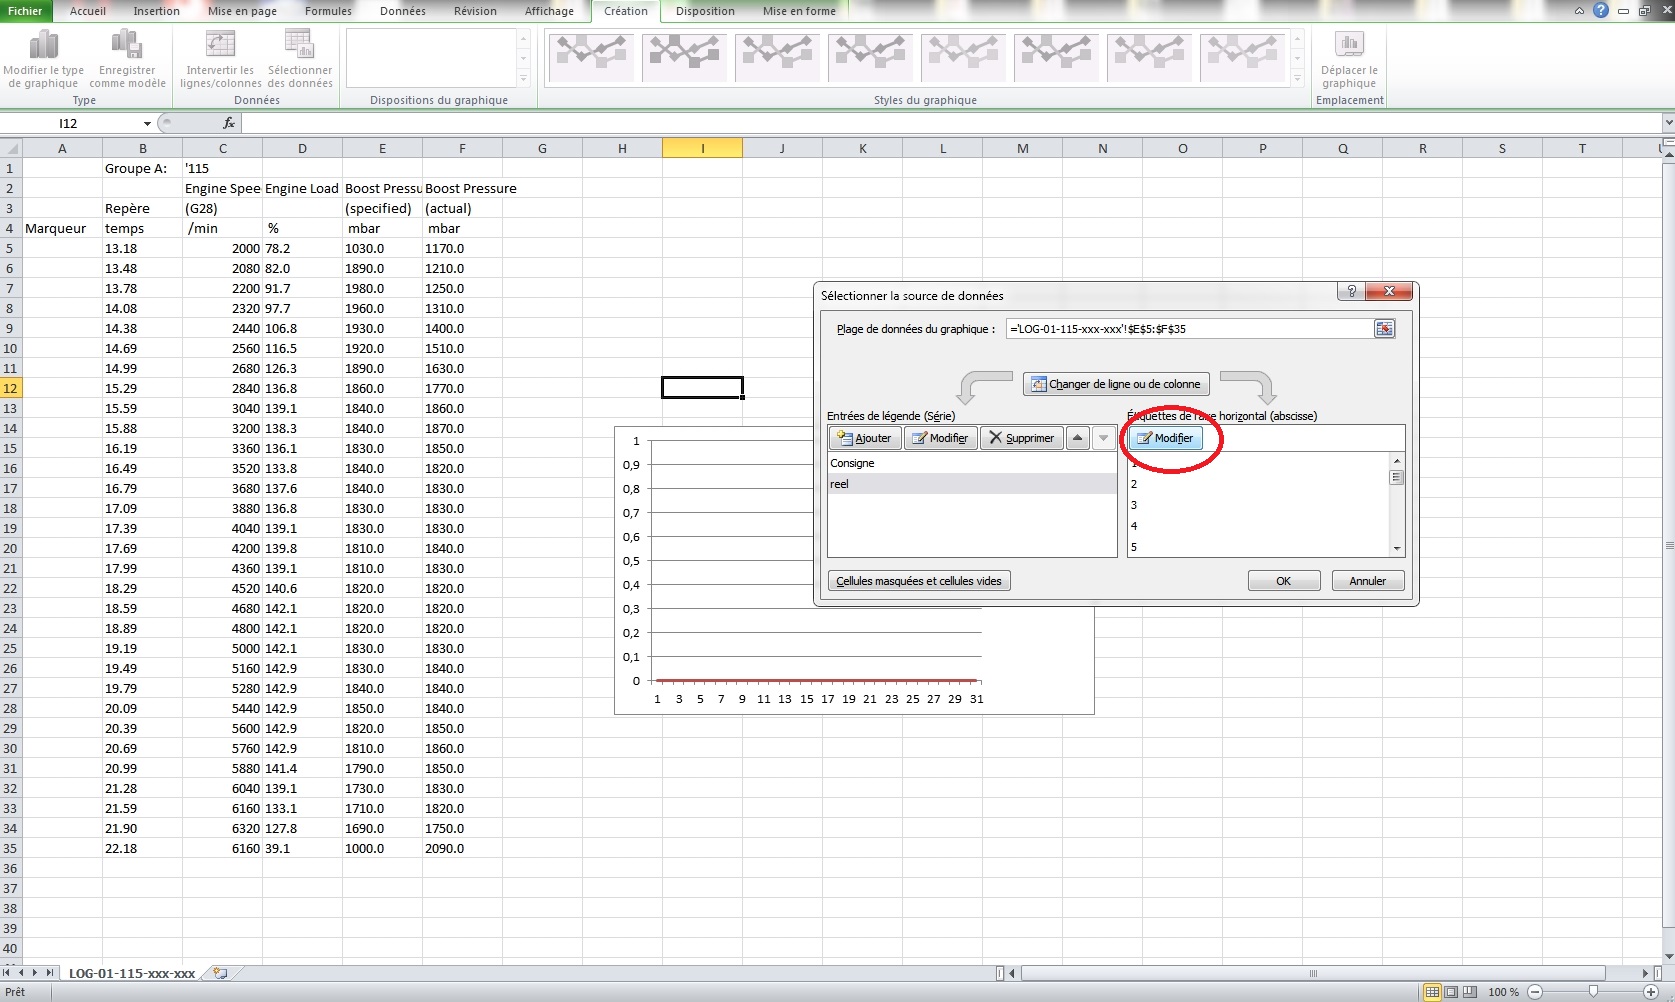Expand the chart styles gallery
The width and height of the screenshot is (1675, 1002).
pyautogui.click(x=1297, y=79)
